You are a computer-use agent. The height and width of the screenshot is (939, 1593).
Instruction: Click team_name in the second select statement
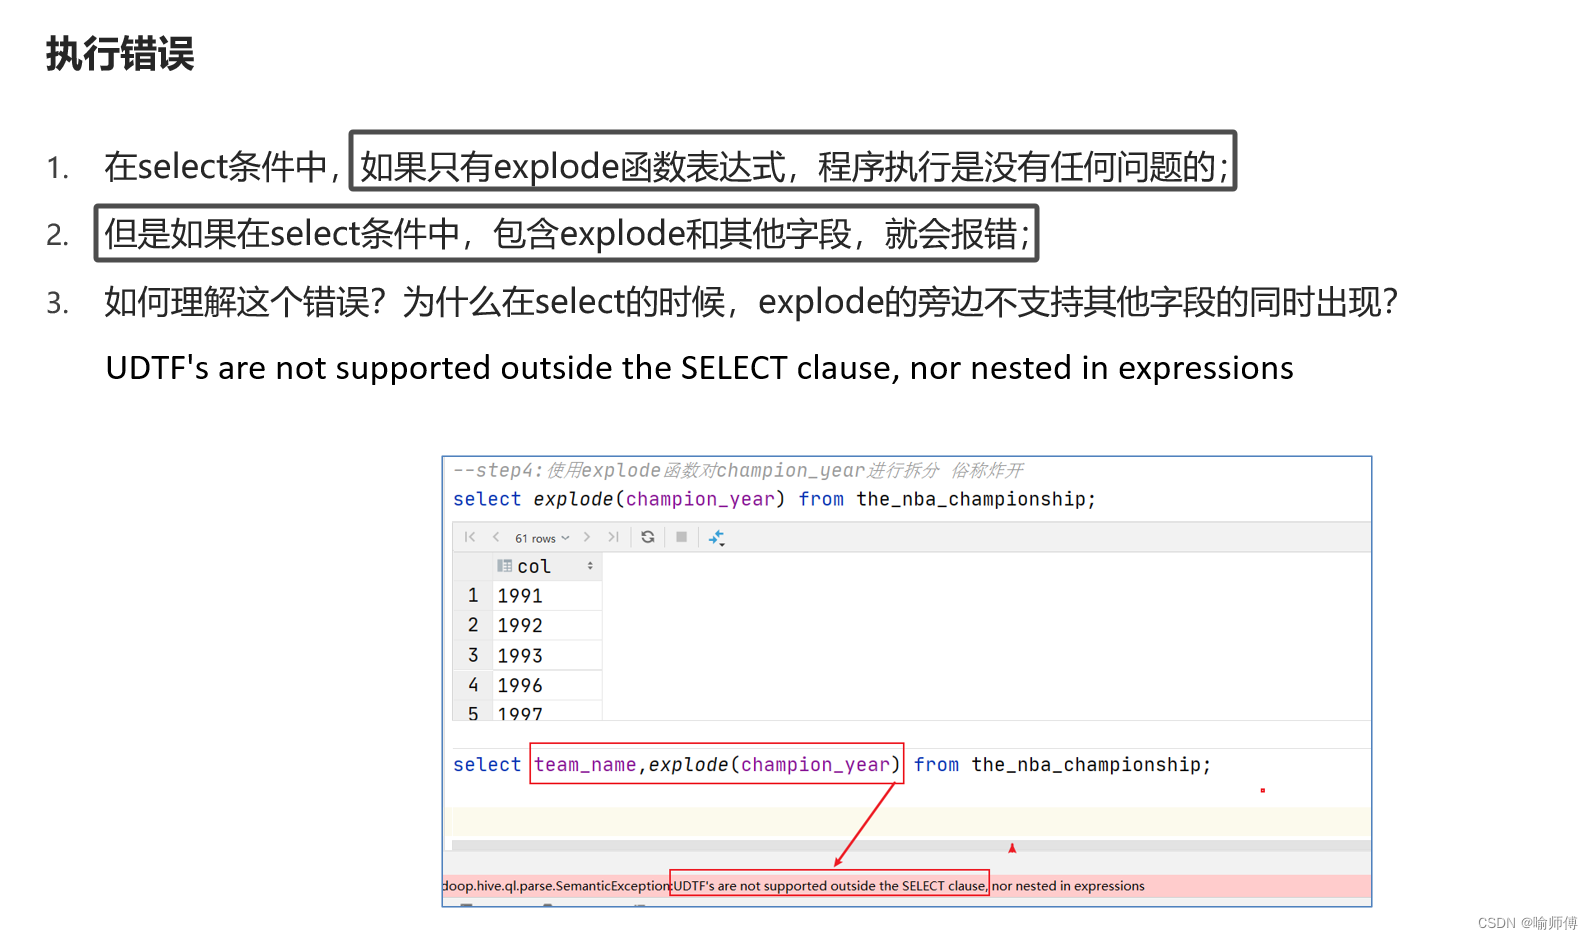pos(585,765)
